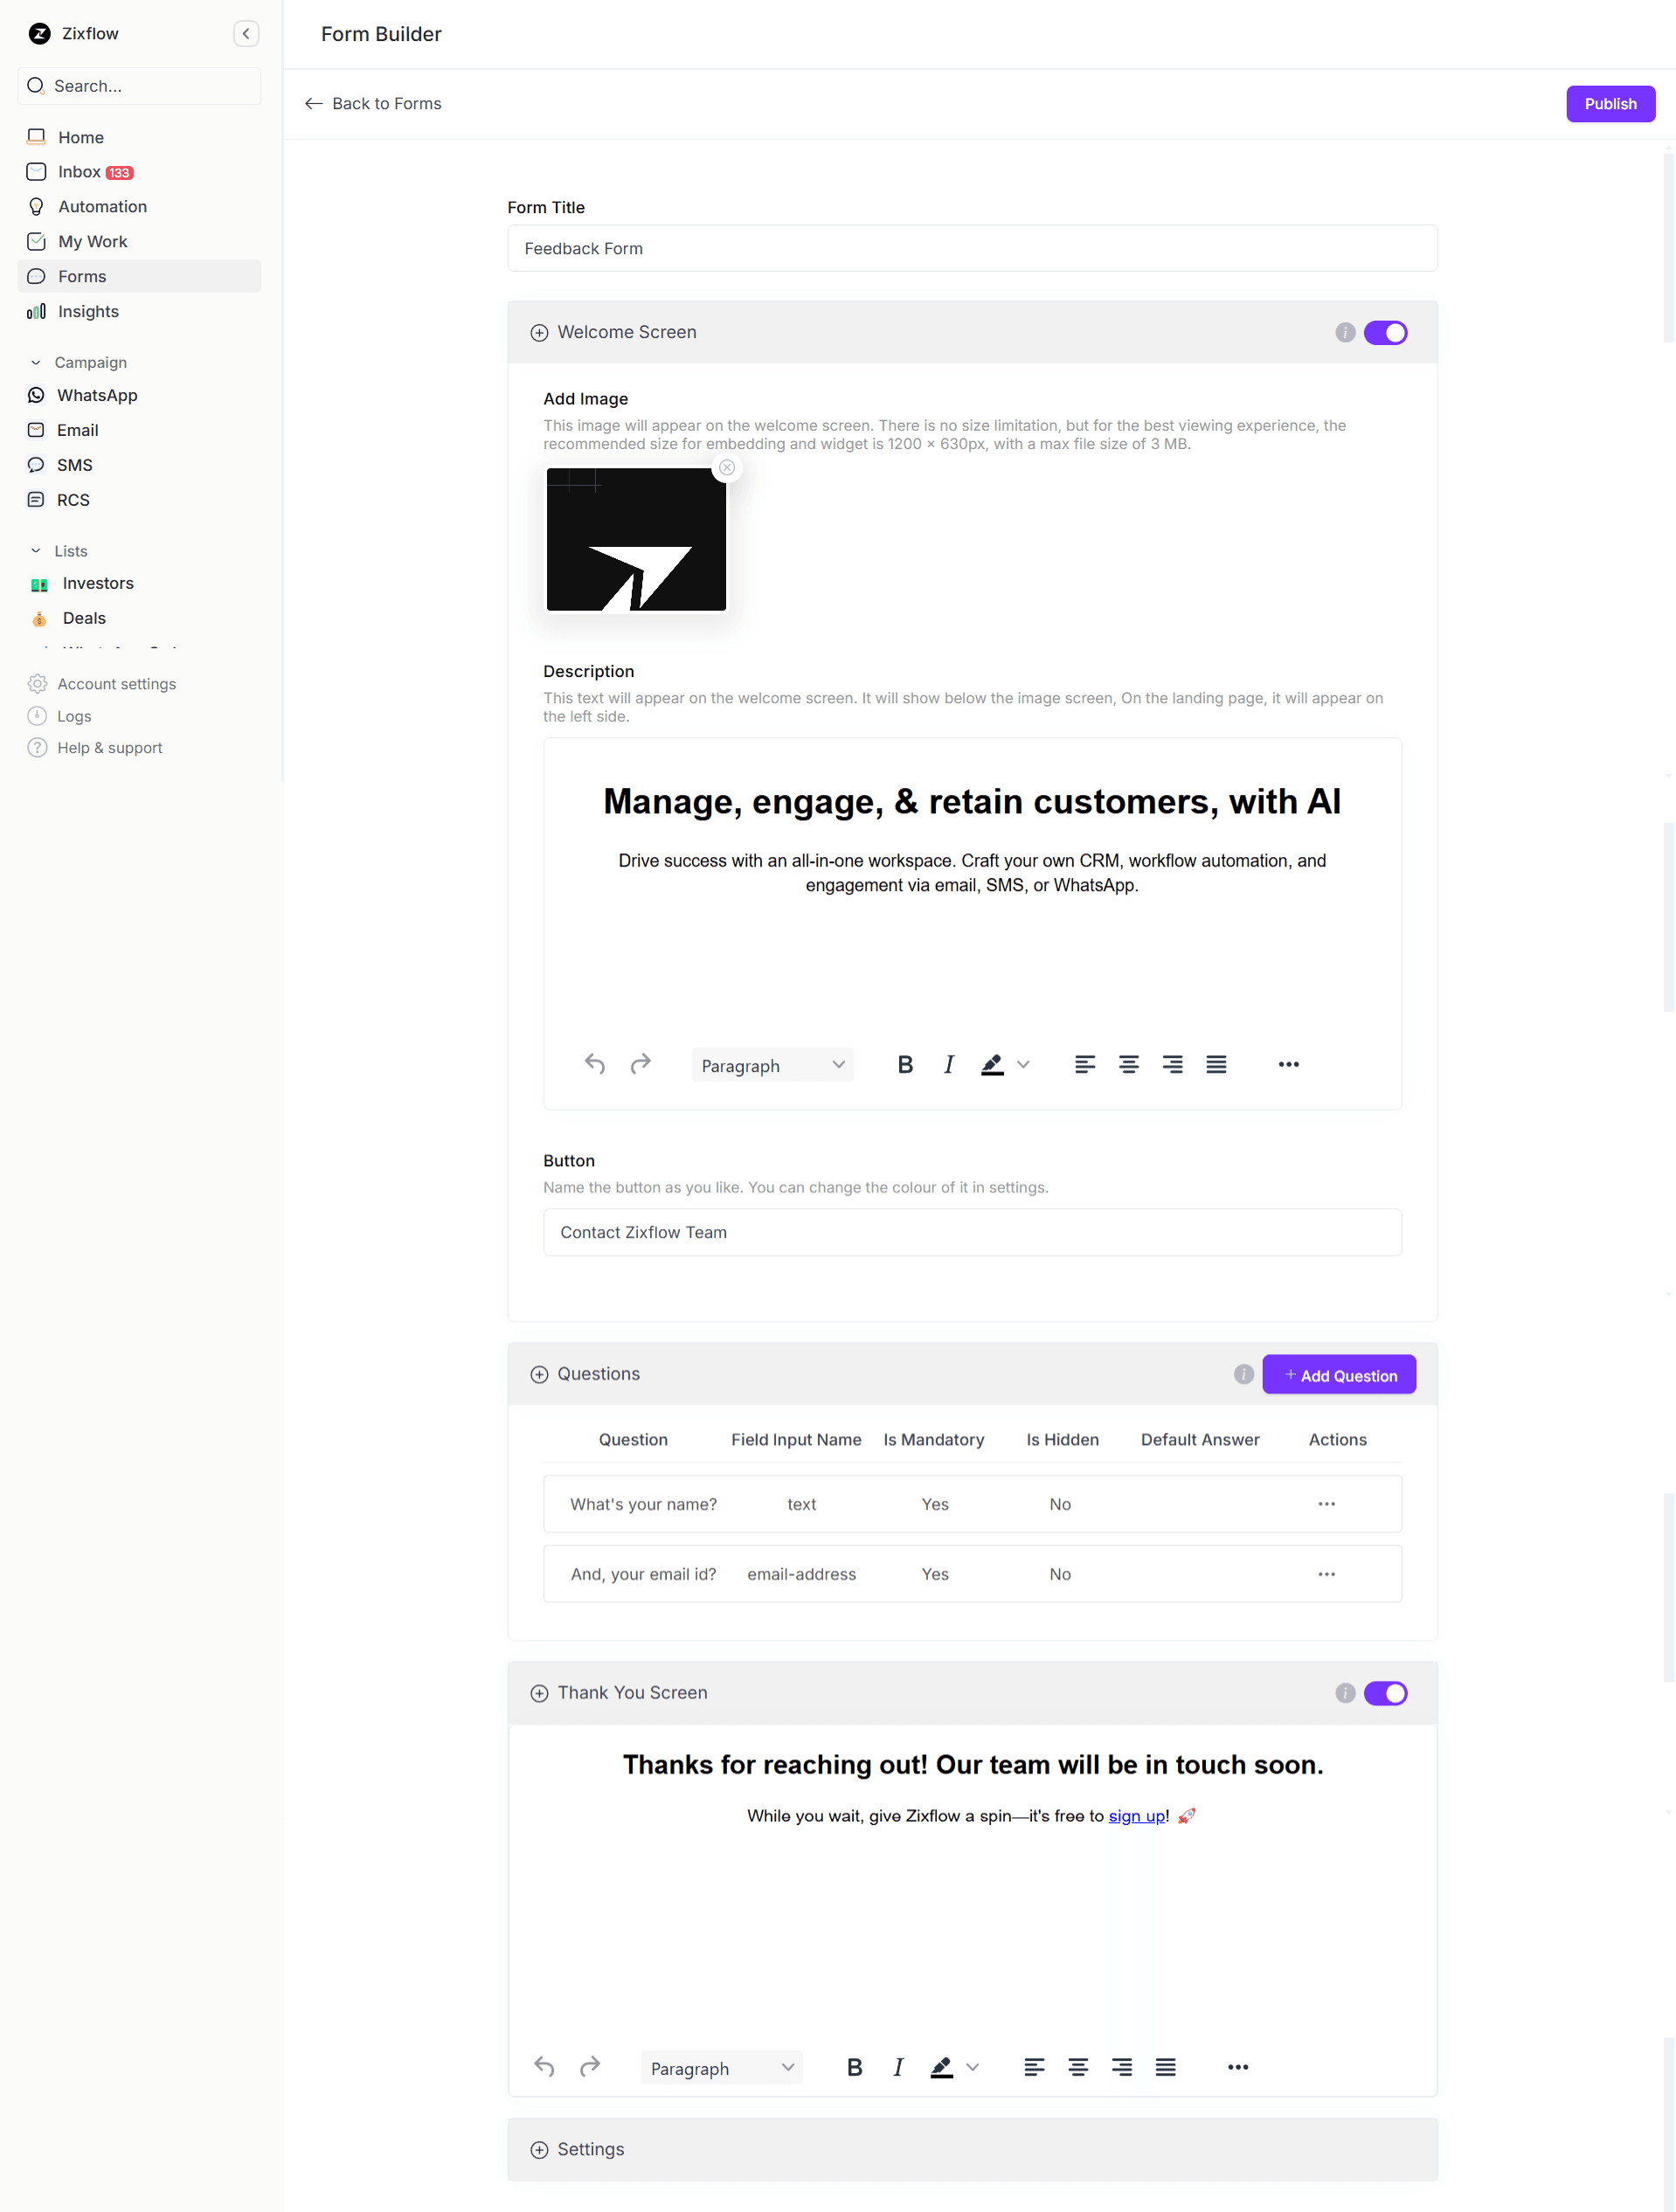Follow the sign up link
1676x2212 pixels.
pyautogui.click(x=1137, y=1815)
